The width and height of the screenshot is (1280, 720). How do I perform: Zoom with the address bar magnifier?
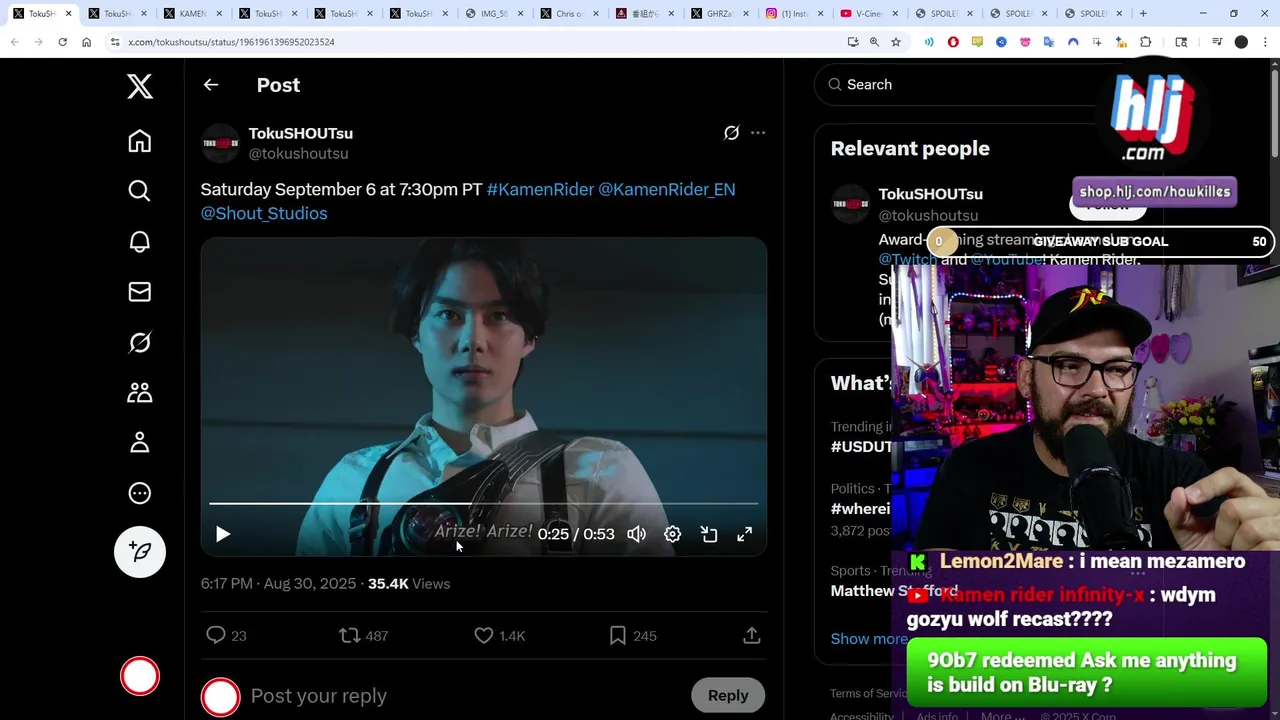click(874, 42)
